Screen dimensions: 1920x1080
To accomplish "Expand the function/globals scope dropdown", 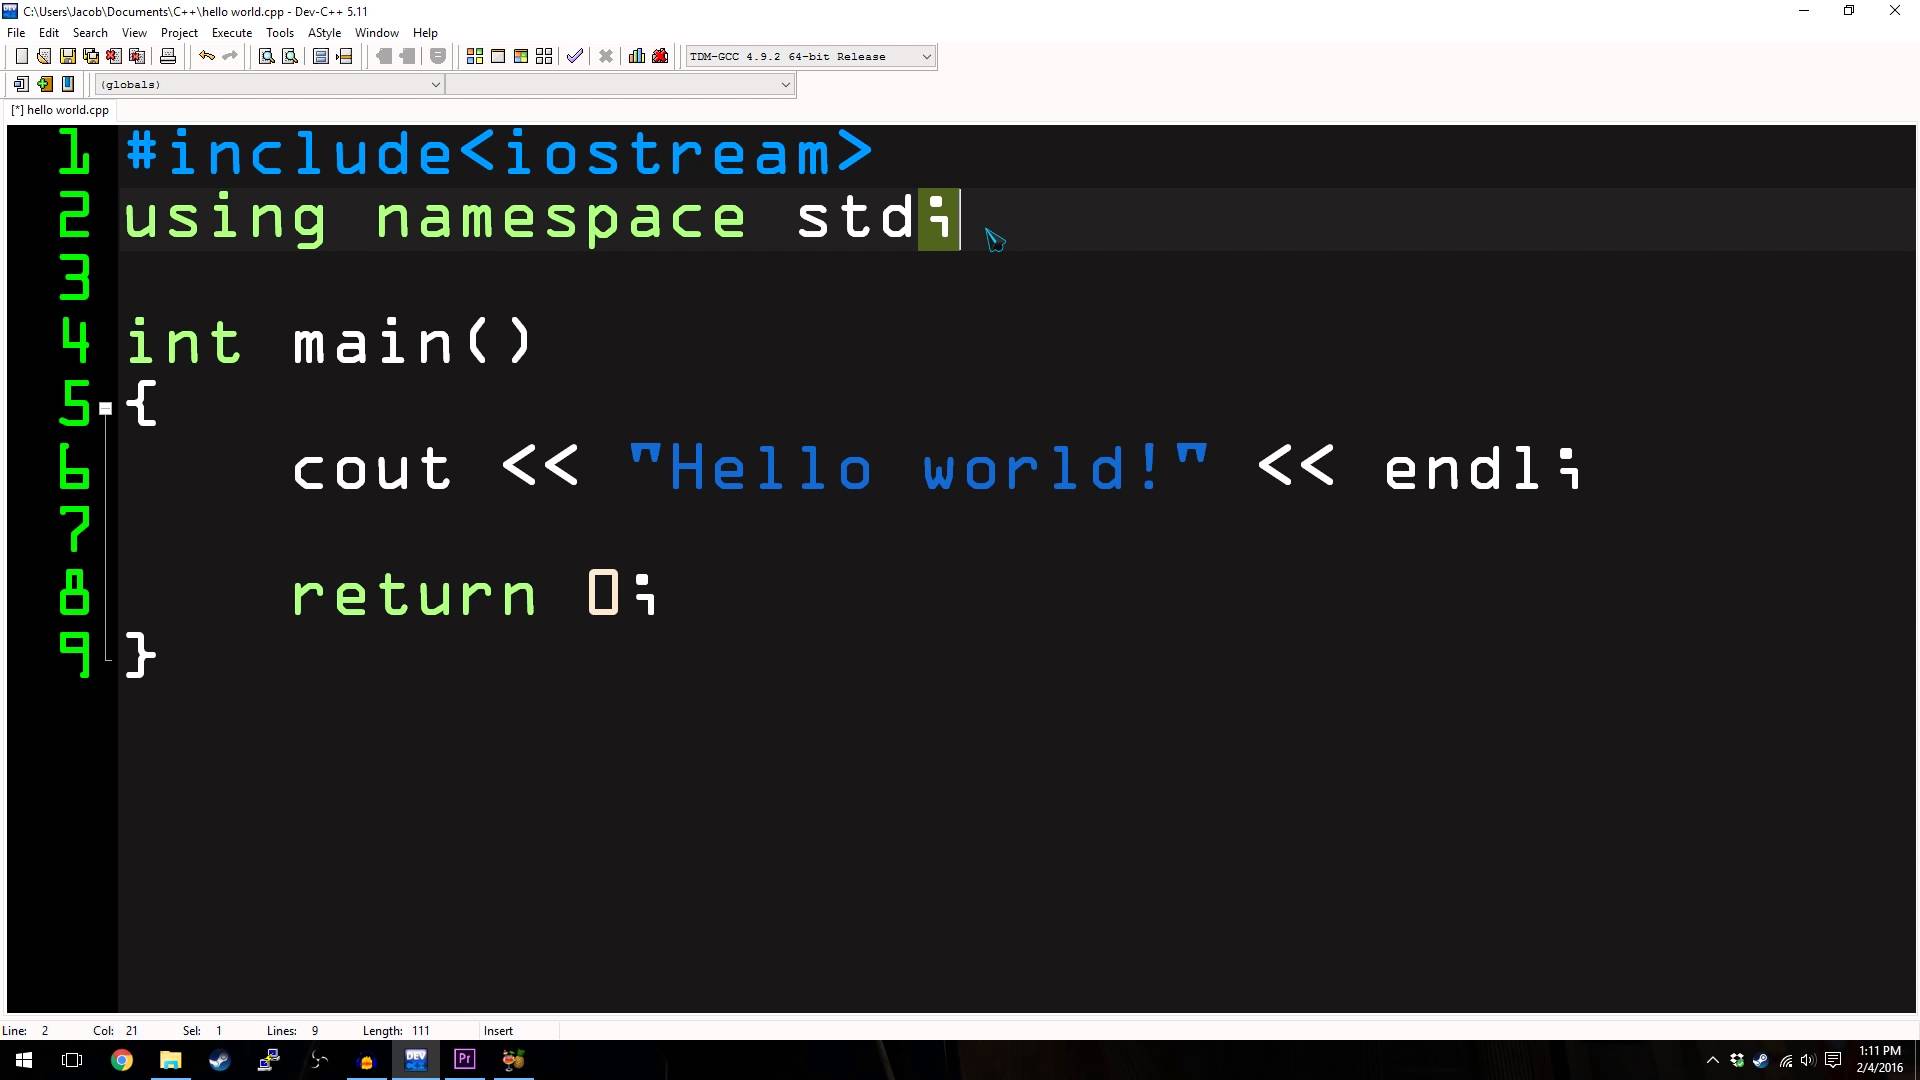I will tap(434, 84).
